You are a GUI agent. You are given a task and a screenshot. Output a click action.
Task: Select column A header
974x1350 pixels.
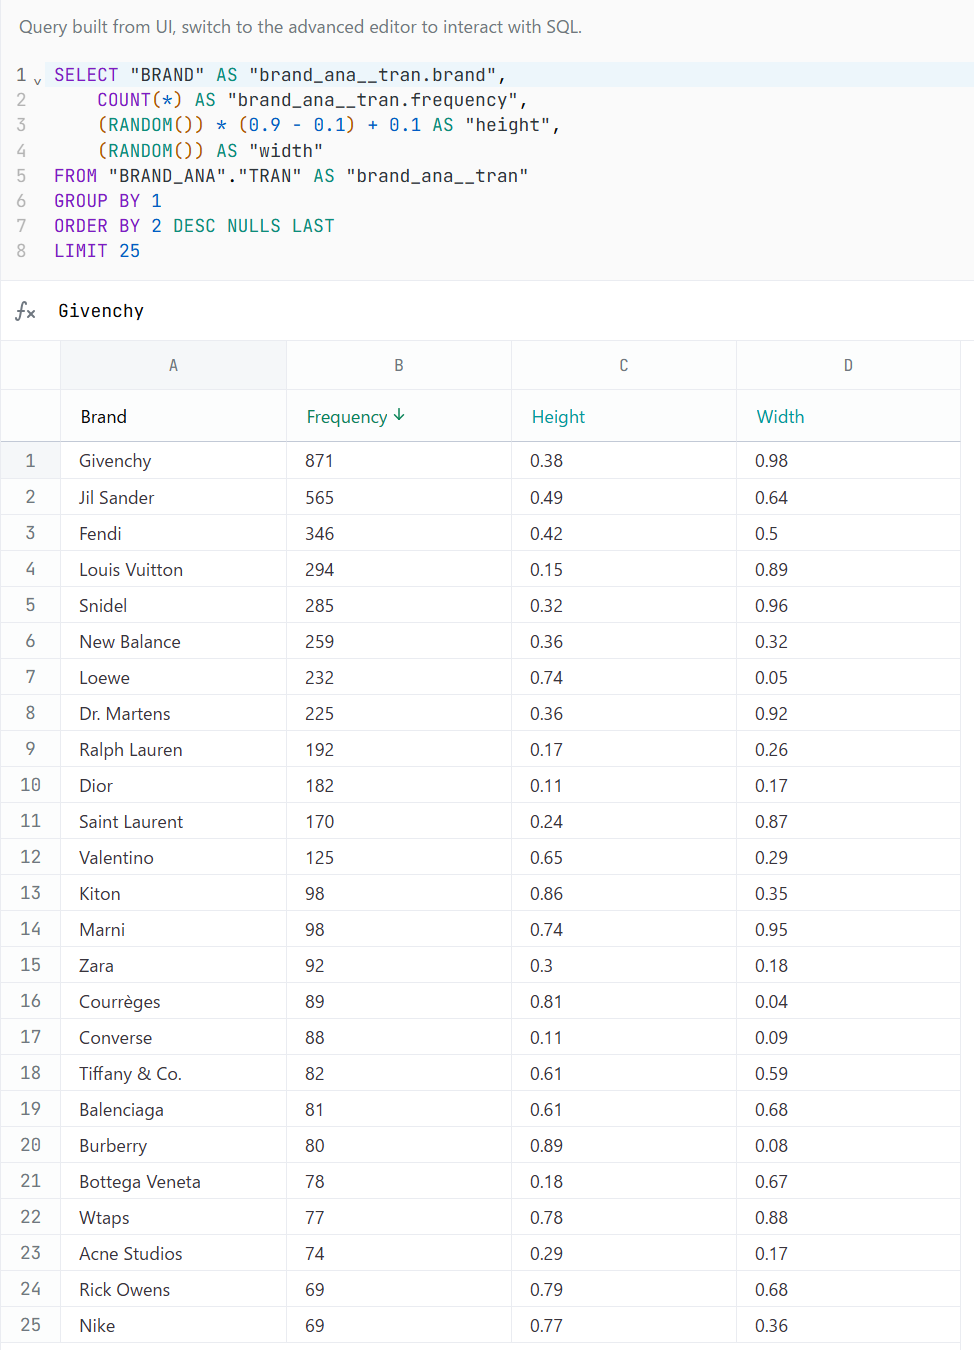tap(173, 365)
